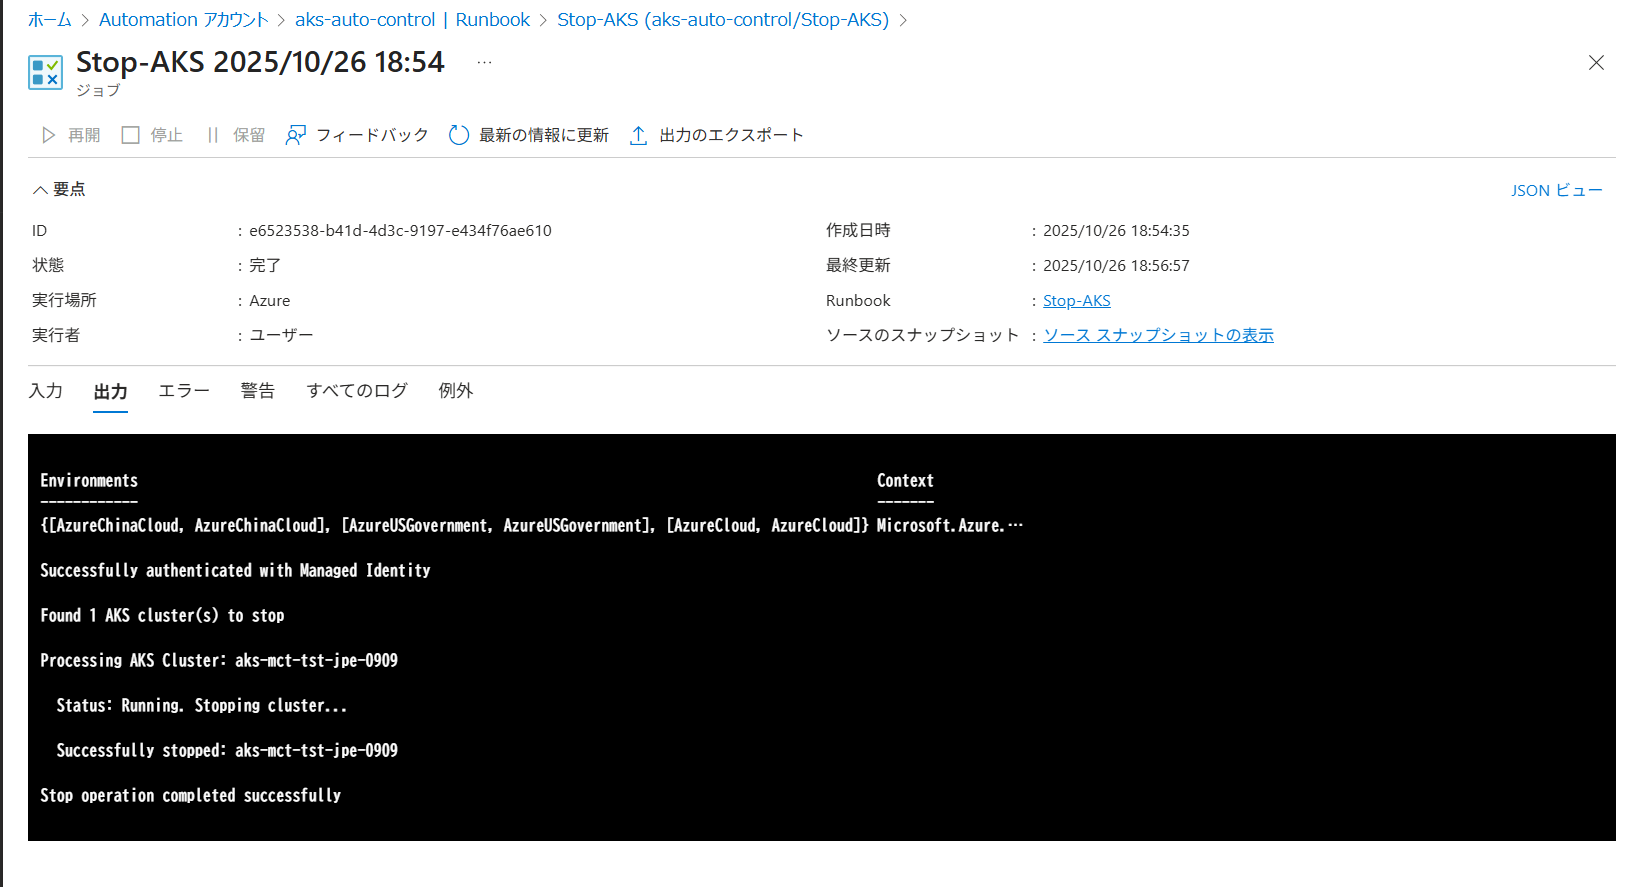
Task: Click the AzureChinaCloud environments value line
Action: pos(455,525)
